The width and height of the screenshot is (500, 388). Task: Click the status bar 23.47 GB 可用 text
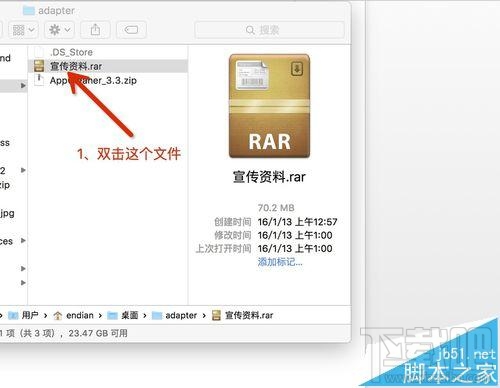click(98, 333)
